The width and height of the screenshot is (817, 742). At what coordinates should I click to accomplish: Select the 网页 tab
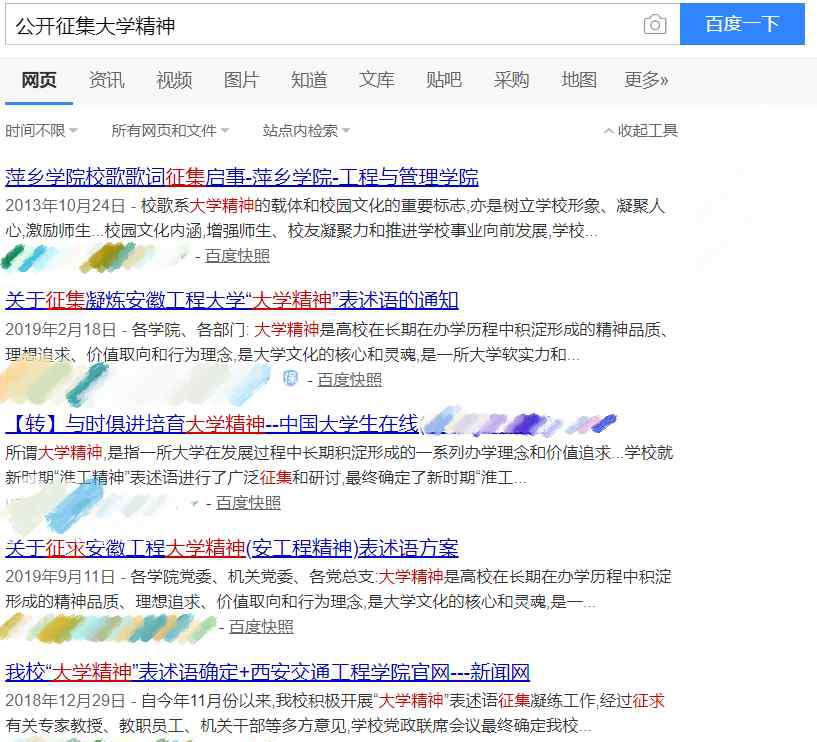tap(39, 80)
